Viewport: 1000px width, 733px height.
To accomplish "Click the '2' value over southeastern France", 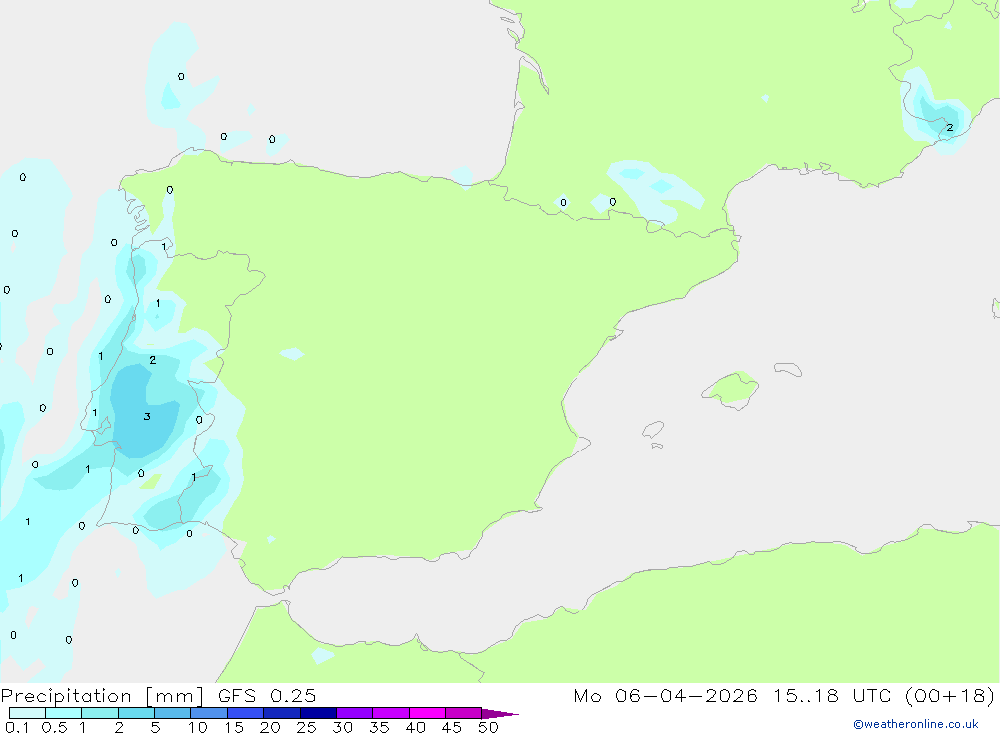I will point(950,128).
